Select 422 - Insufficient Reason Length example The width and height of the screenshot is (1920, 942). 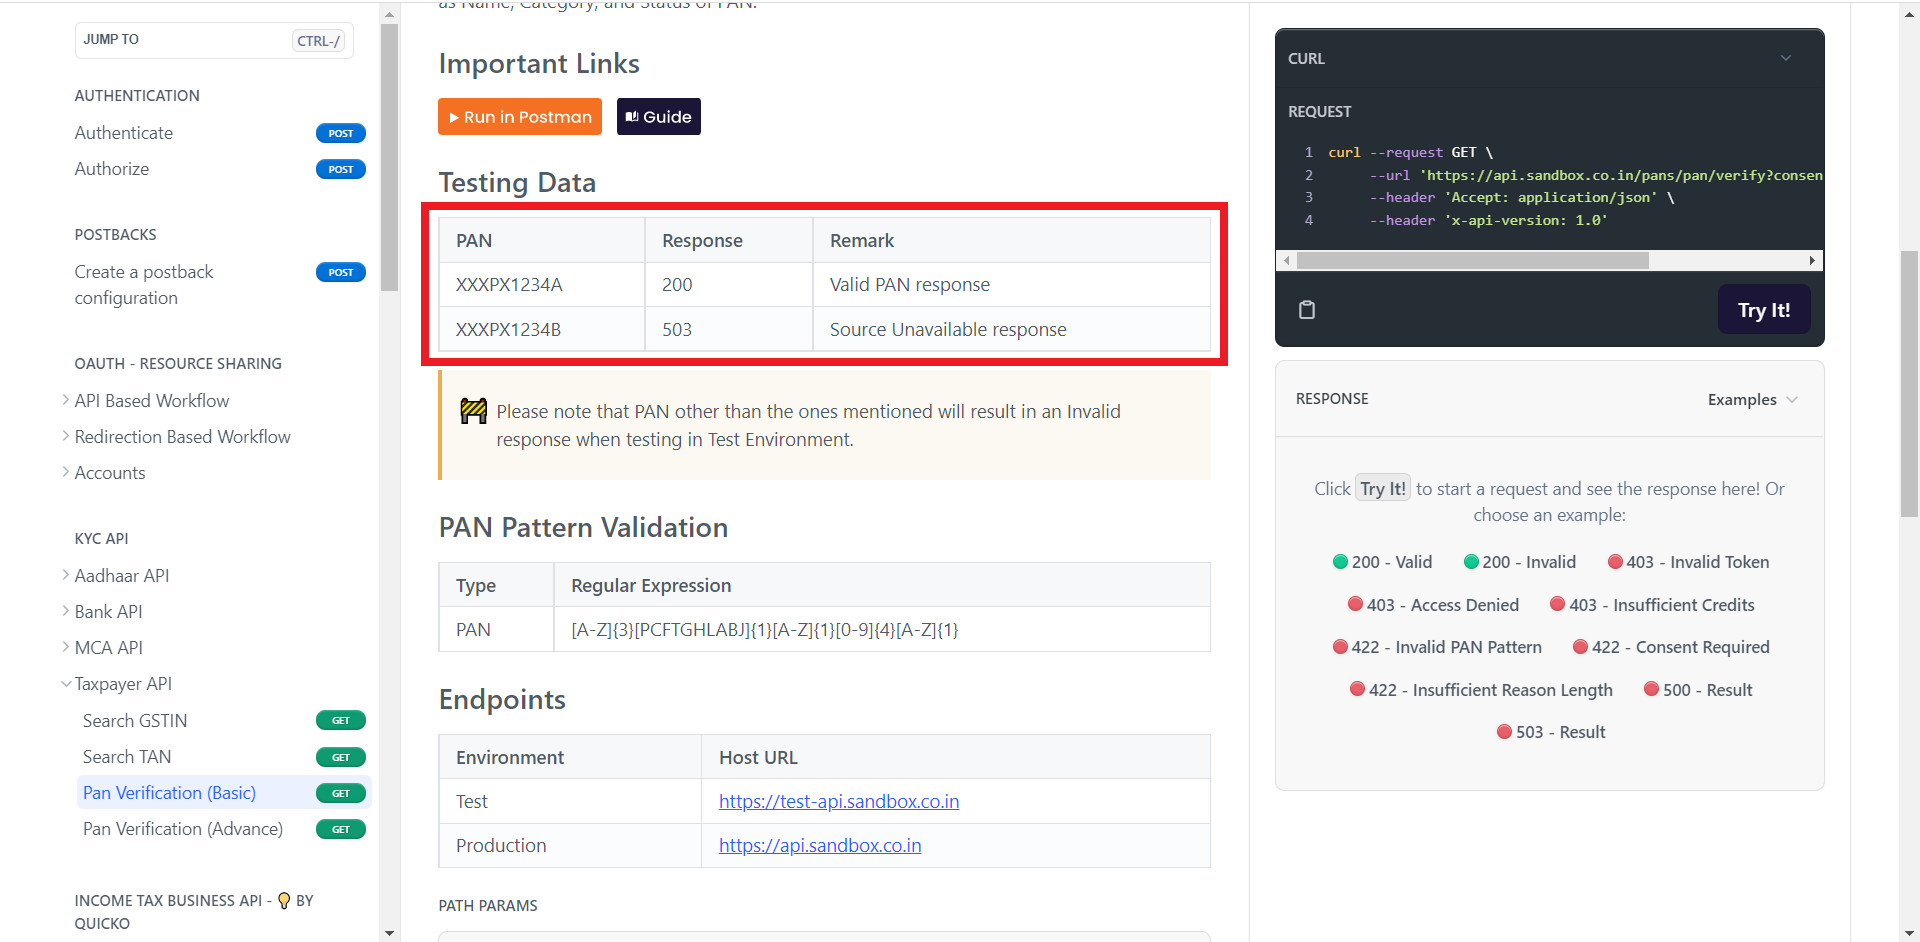(1481, 690)
